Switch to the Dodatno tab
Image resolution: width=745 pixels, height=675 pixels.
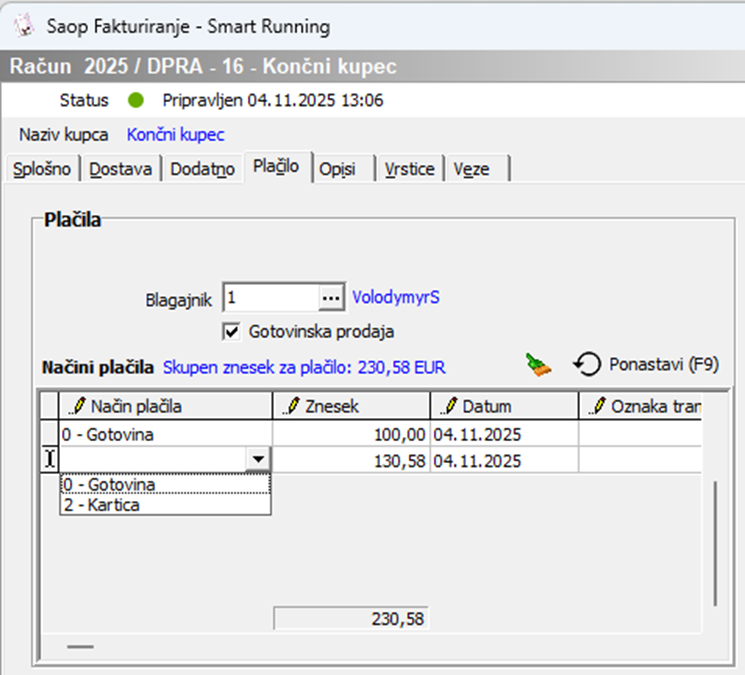pyautogui.click(x=202, y=169)
